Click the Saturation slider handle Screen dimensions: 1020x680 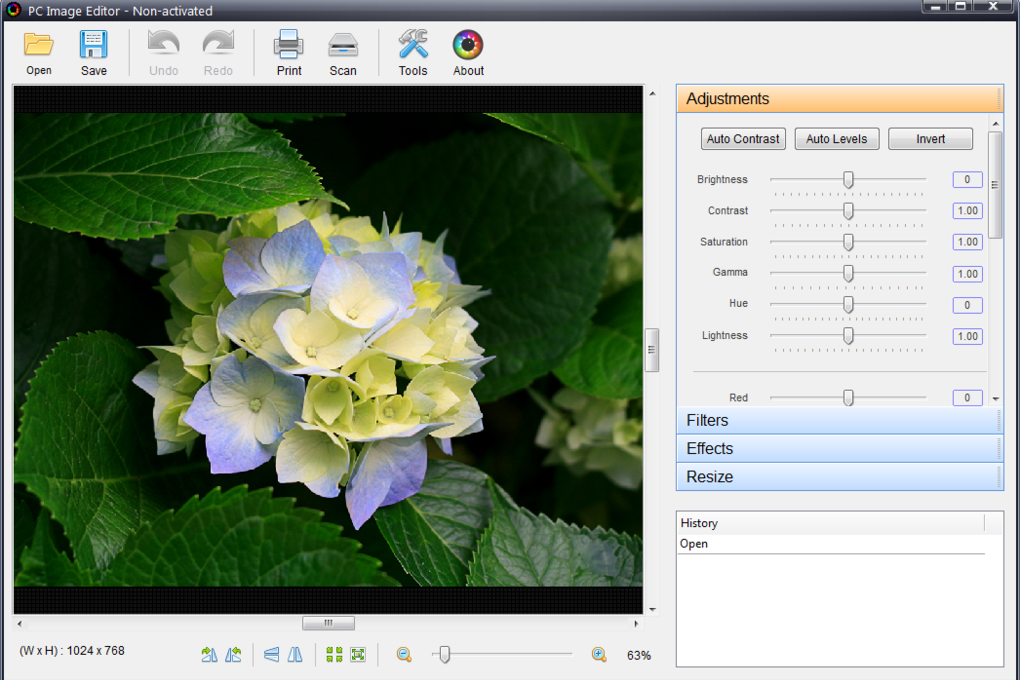click(848, 242)
